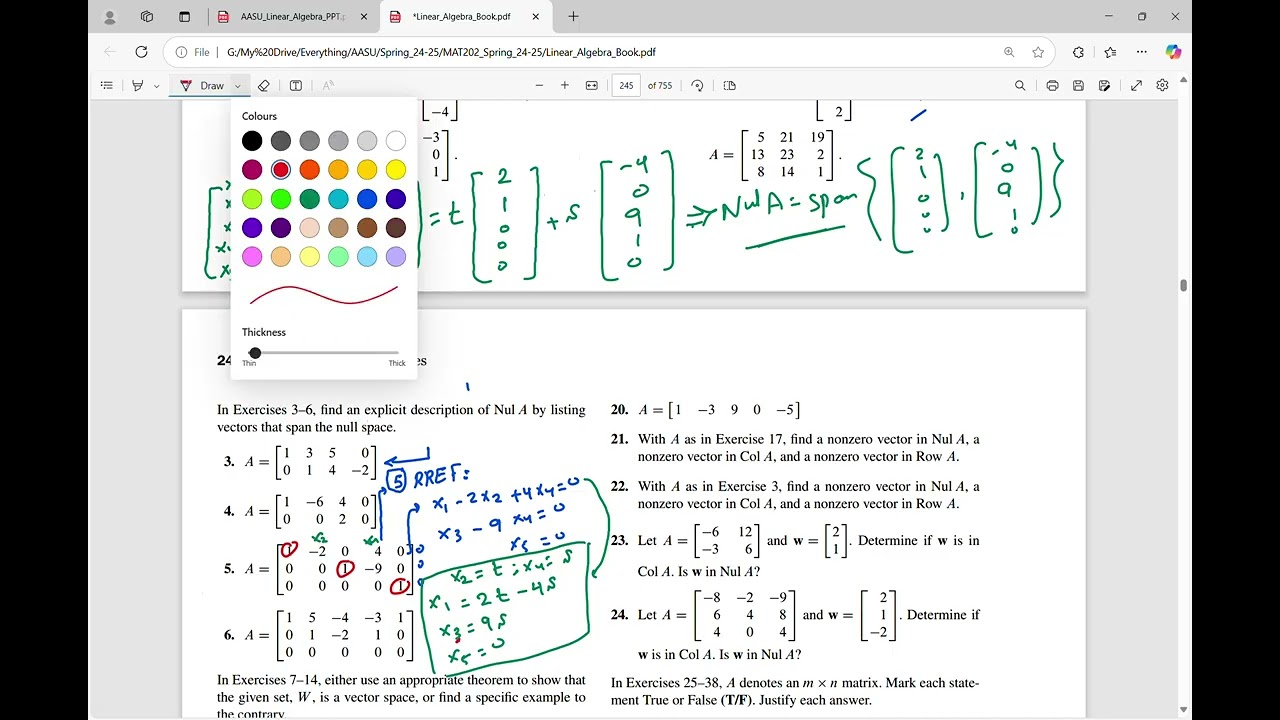
Task: Click the Thick label of slider
Action: point(397,364)
